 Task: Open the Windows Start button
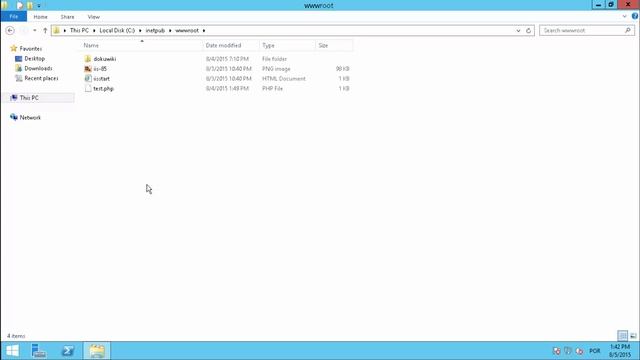[12, 351]
